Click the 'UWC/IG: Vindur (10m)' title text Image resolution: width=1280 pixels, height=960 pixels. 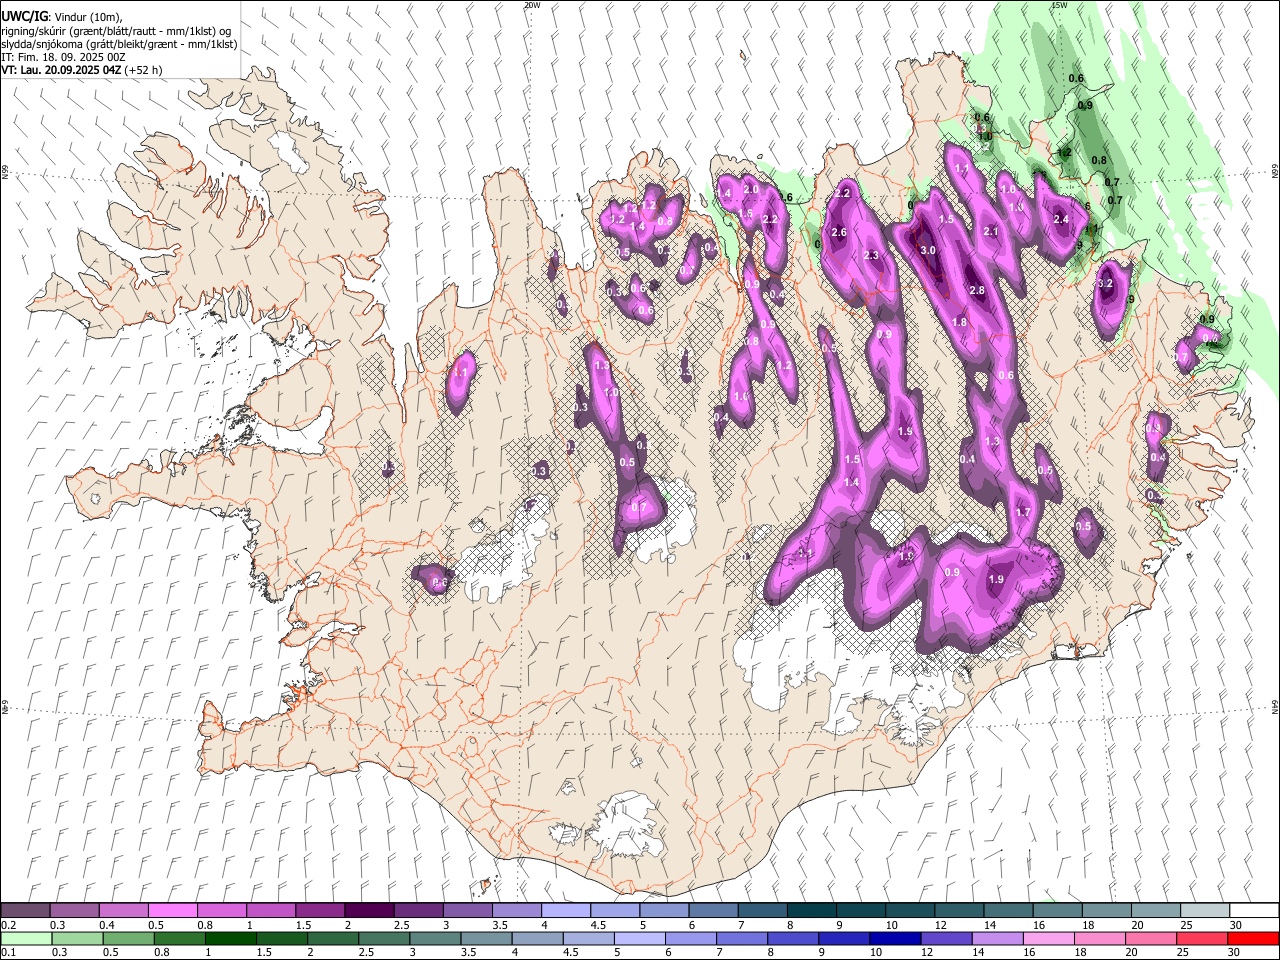(62, 17)
